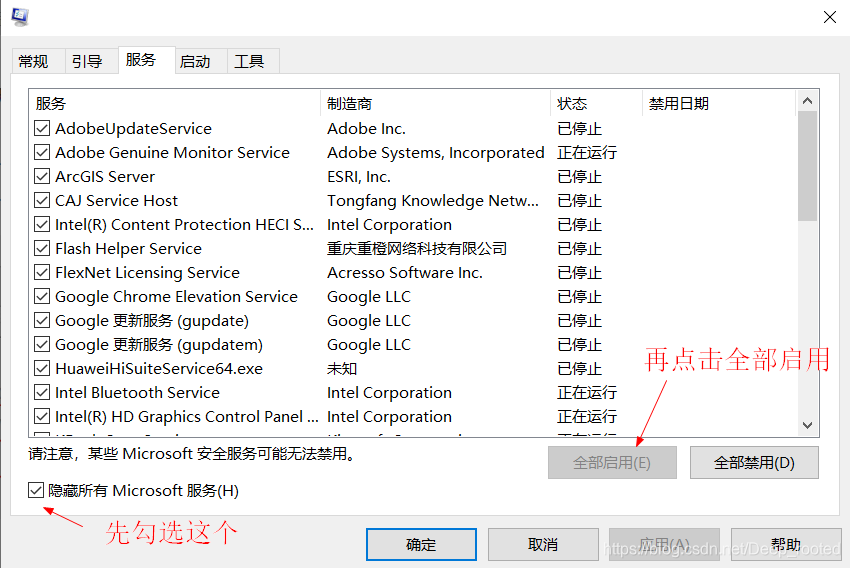Click the services list scrollbar thumb
The width and height of the screenshot is (850, 568).
[807, 166]
